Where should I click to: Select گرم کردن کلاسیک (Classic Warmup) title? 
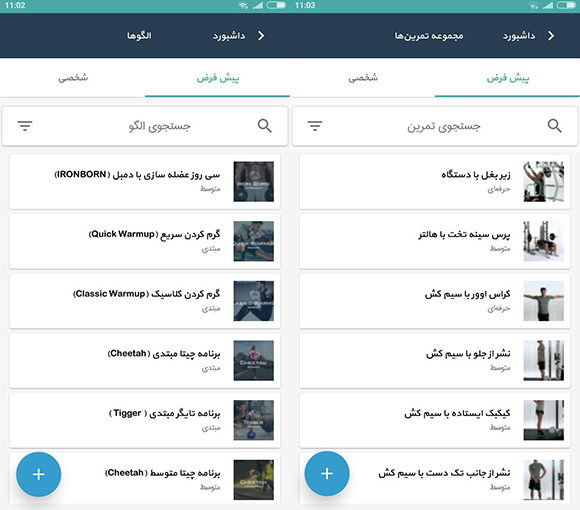146,294
